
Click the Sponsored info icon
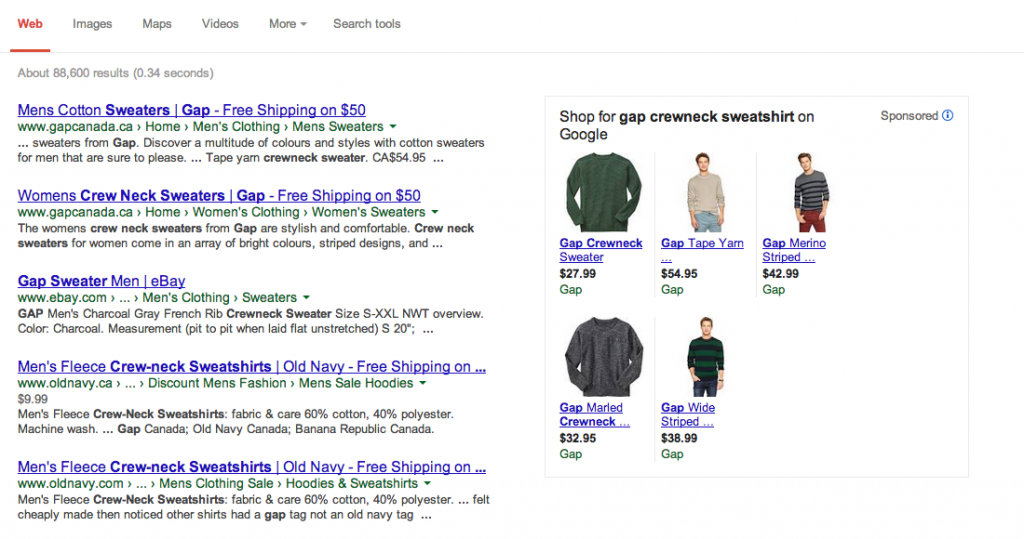click(x=948, y=116)
